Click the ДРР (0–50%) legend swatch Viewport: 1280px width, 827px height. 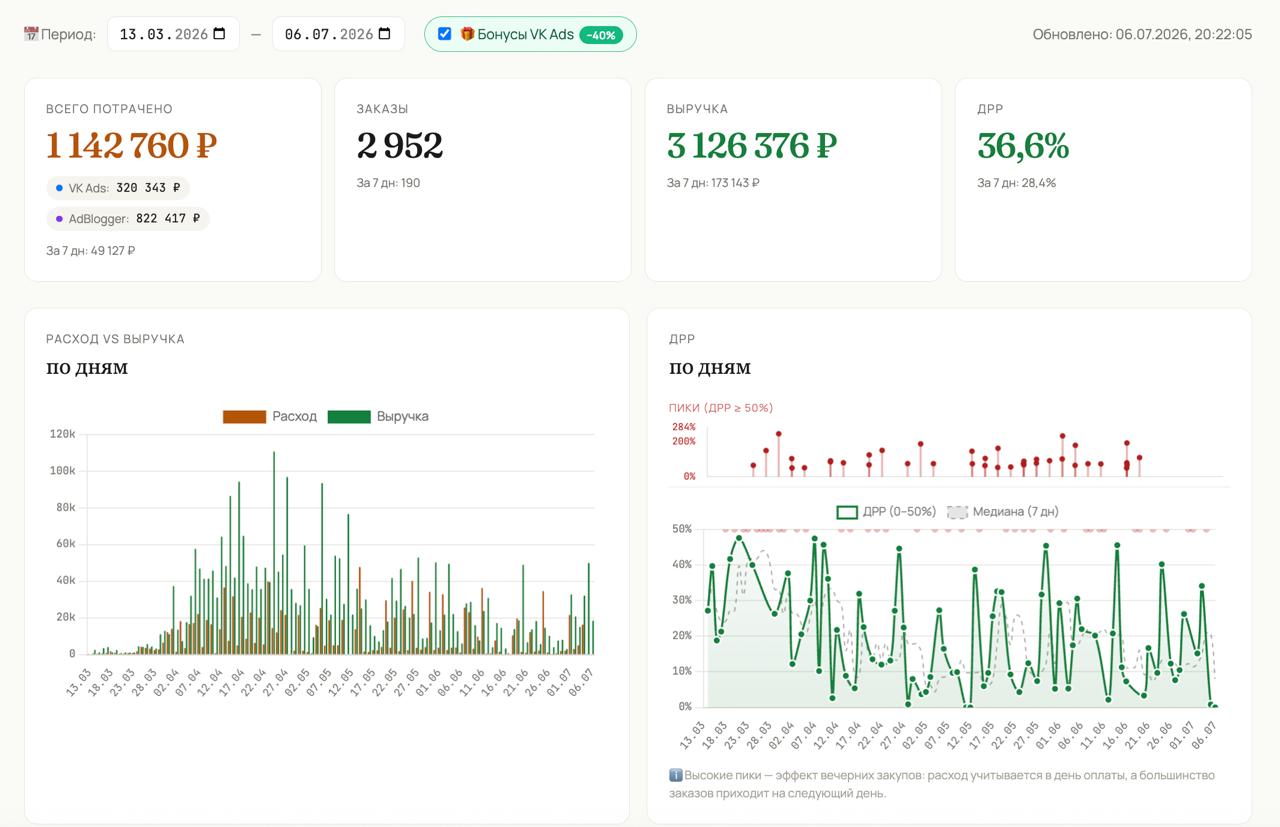pos(847,512)
